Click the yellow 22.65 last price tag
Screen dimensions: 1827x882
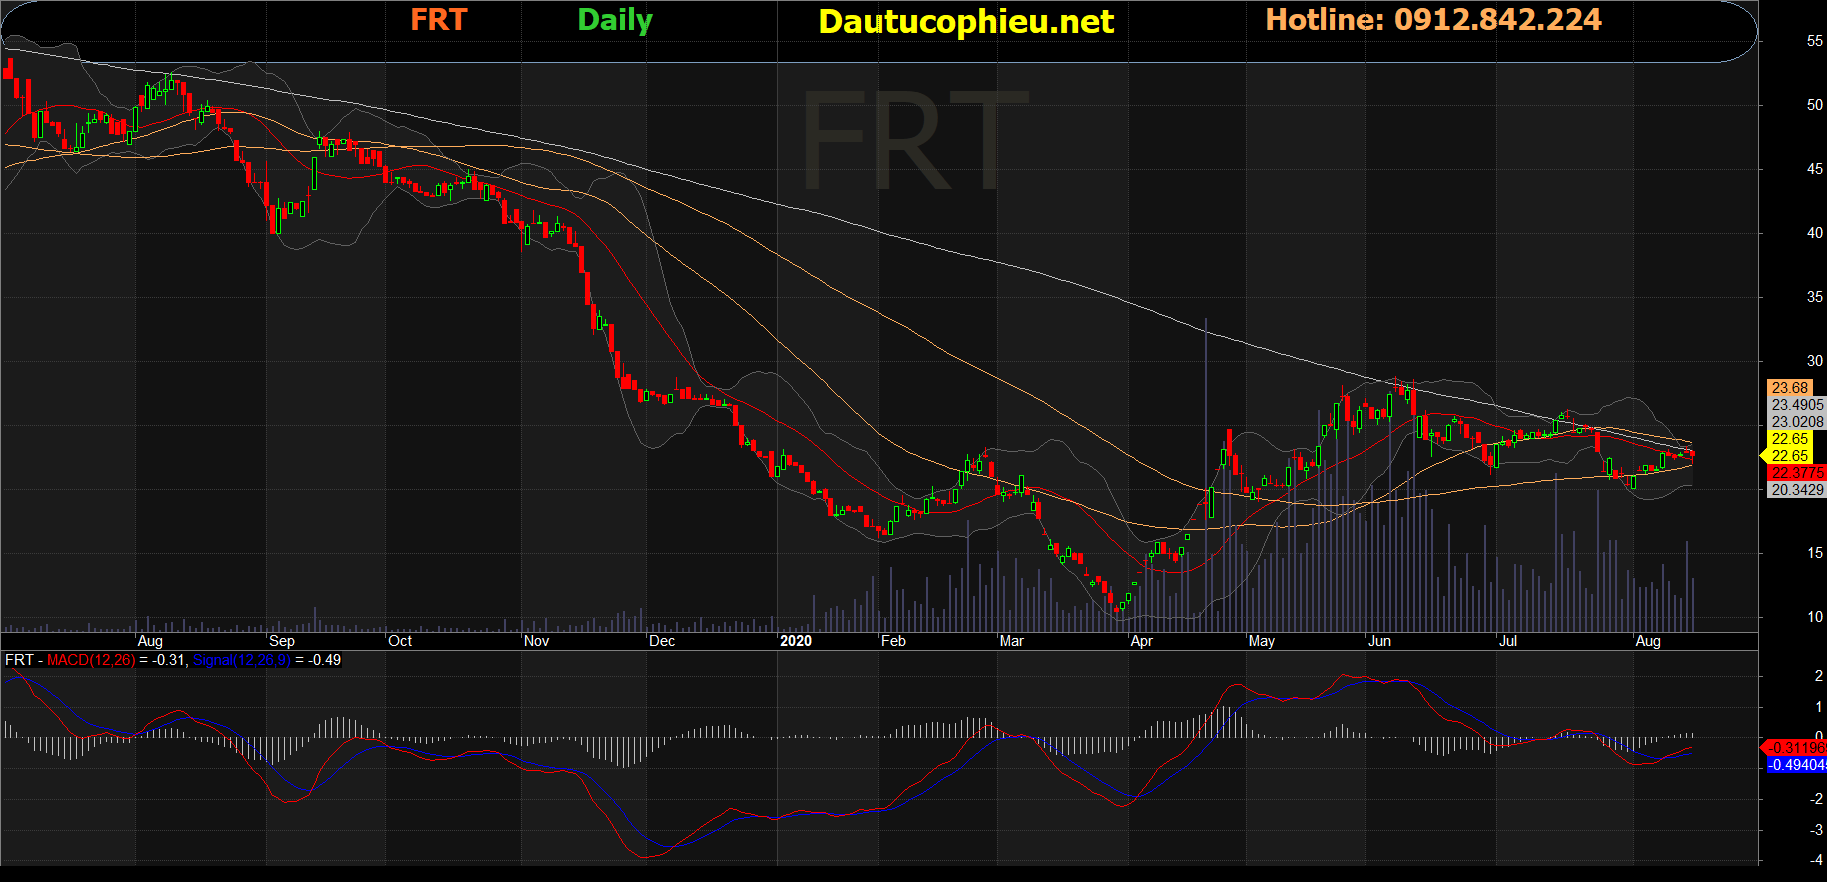pos(1789,456)
